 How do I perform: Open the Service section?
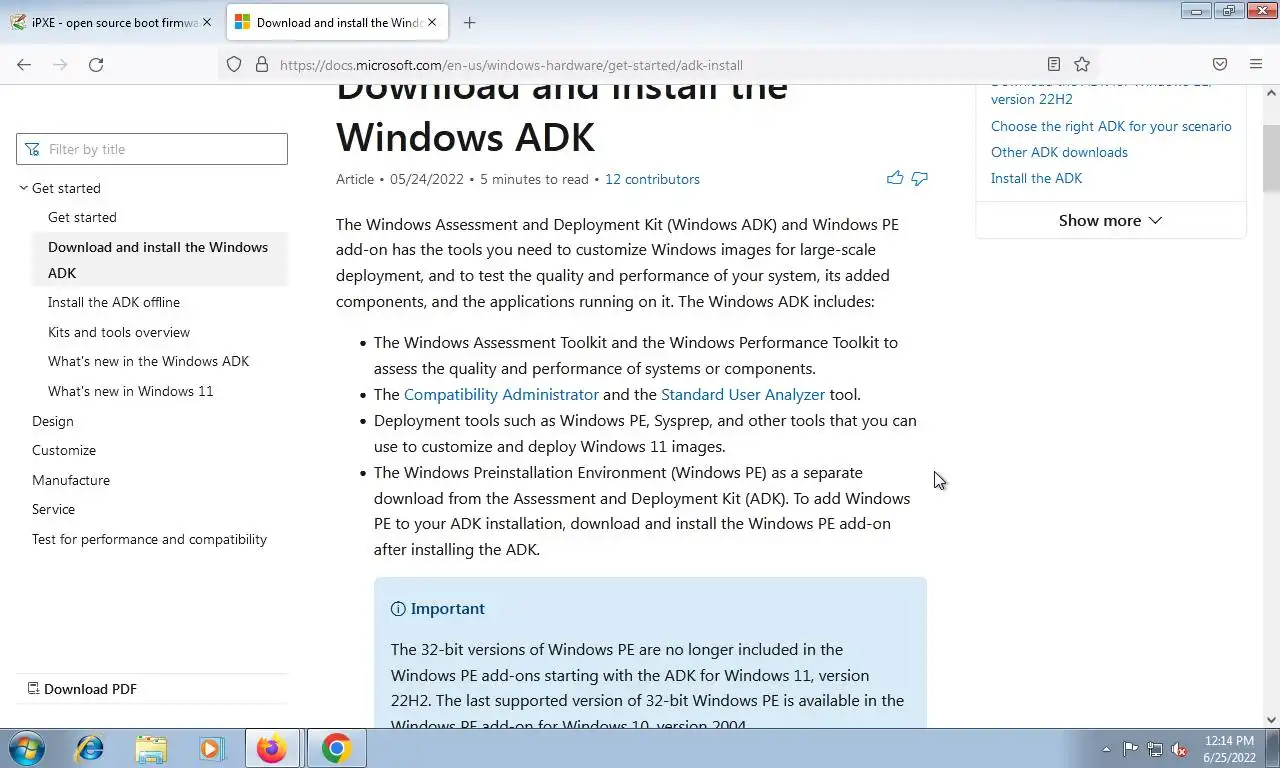(53, 509)
